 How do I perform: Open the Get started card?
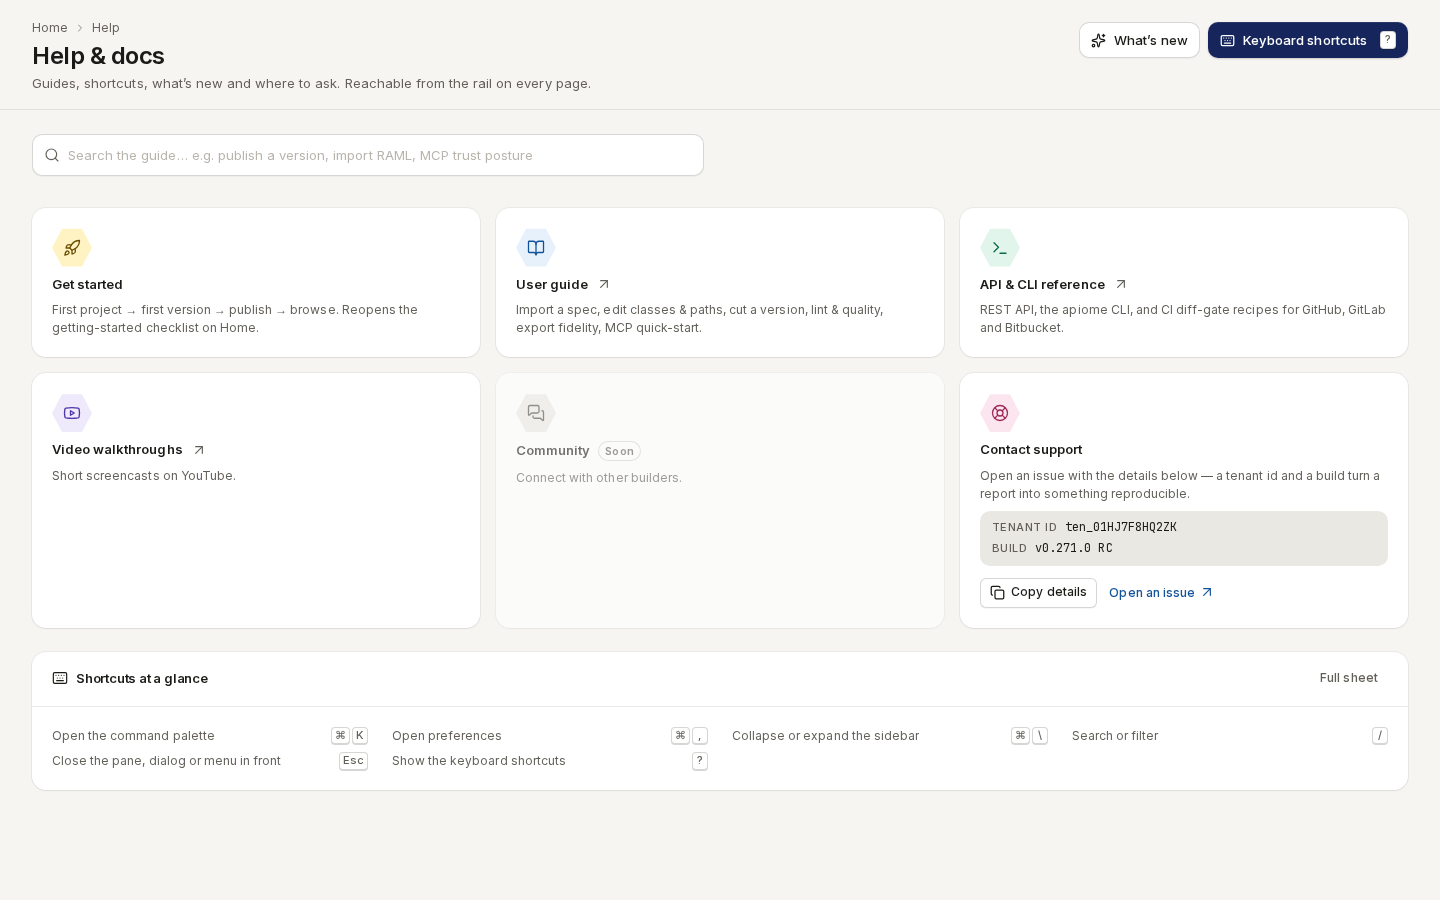[256, 283]
